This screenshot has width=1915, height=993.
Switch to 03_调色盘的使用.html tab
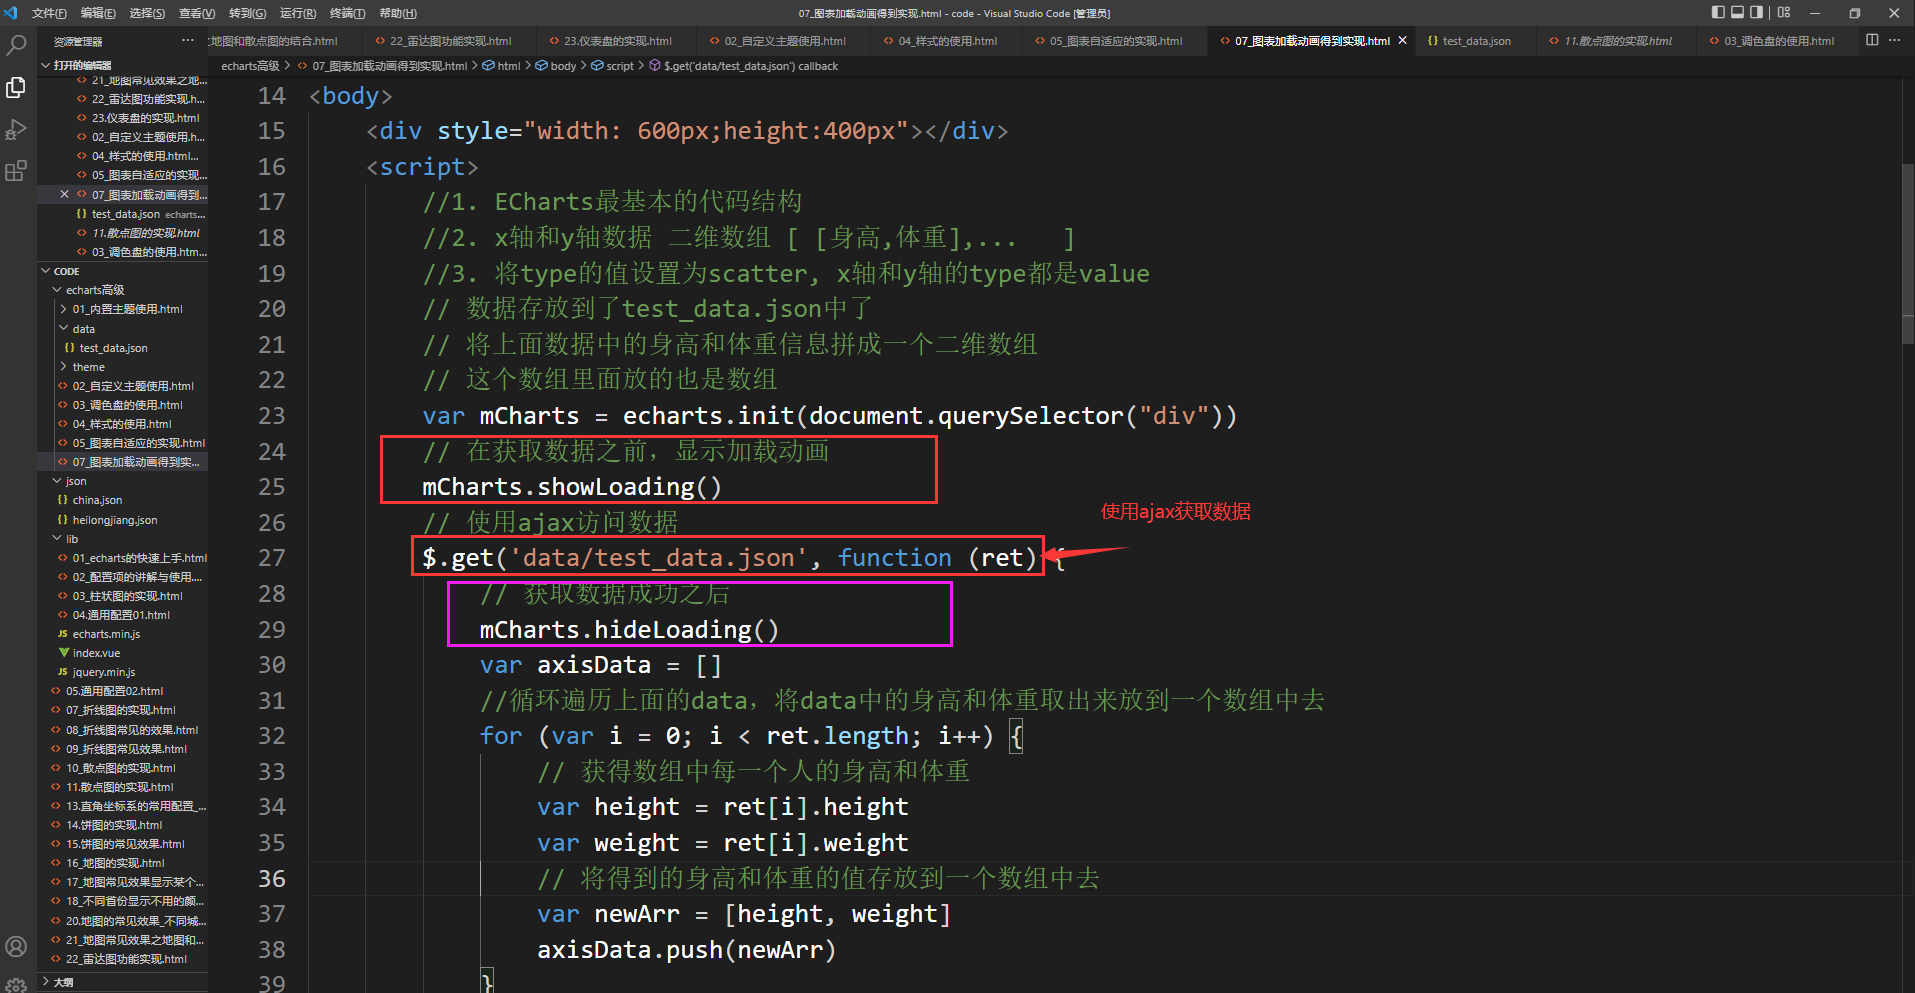[x=1778, y=41]
